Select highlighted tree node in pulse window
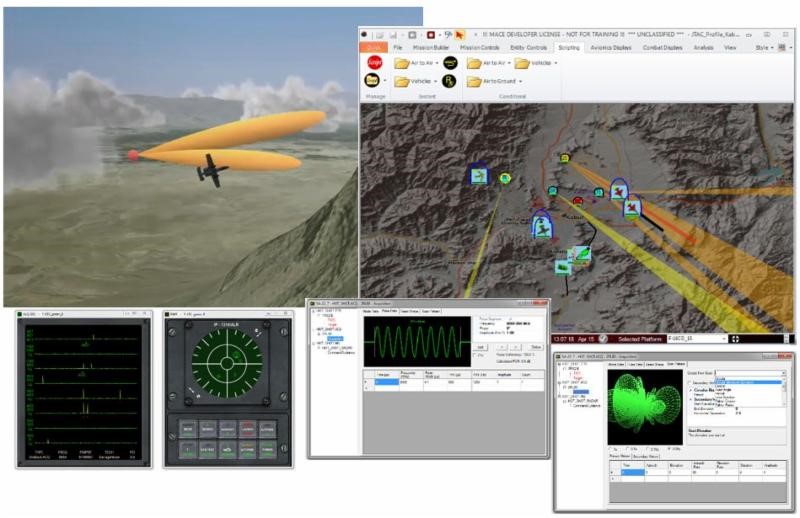The height and width of the screenshot is (518, 800). (x=335, y=338)
